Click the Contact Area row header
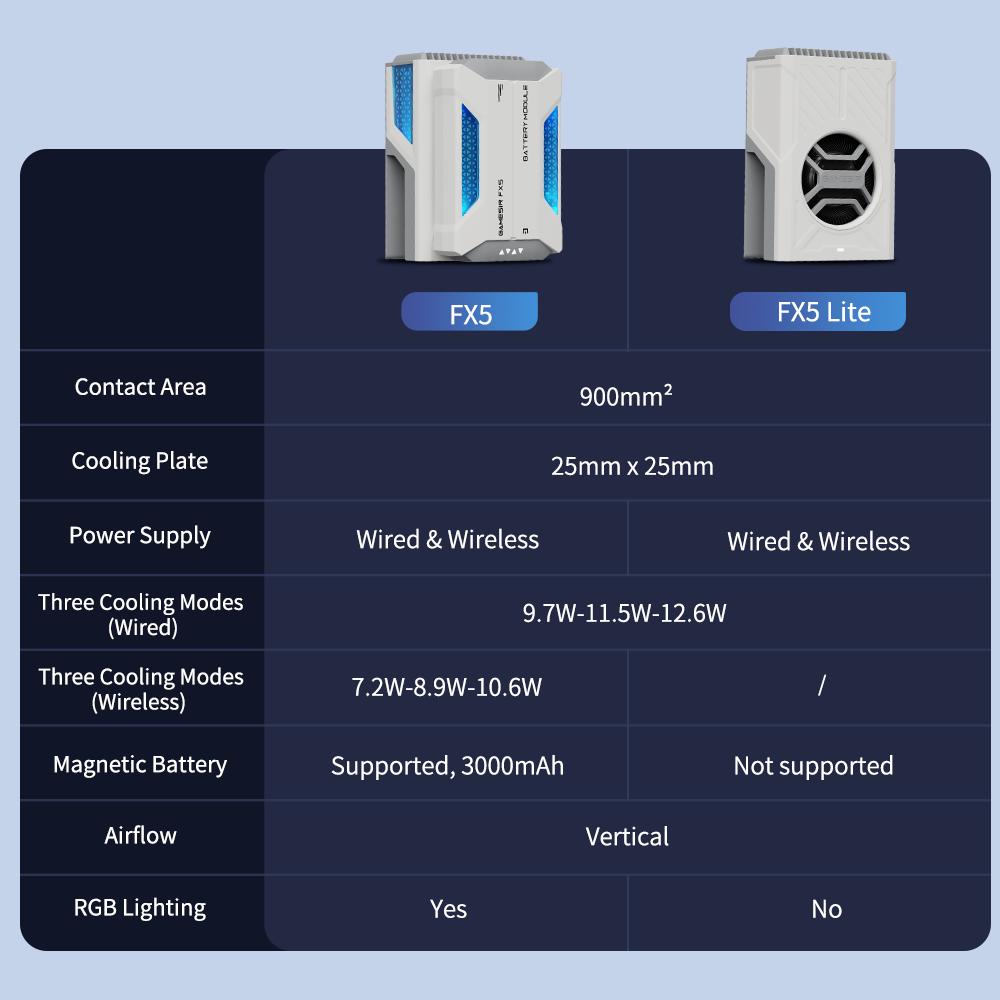This screenshot has width=1000, height=1000. click(141, 388)
